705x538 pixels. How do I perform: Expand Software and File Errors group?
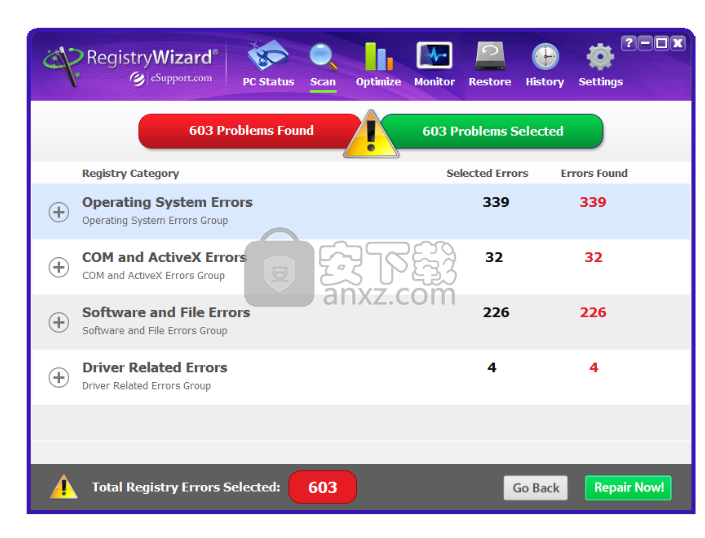[x=59, y=322]
